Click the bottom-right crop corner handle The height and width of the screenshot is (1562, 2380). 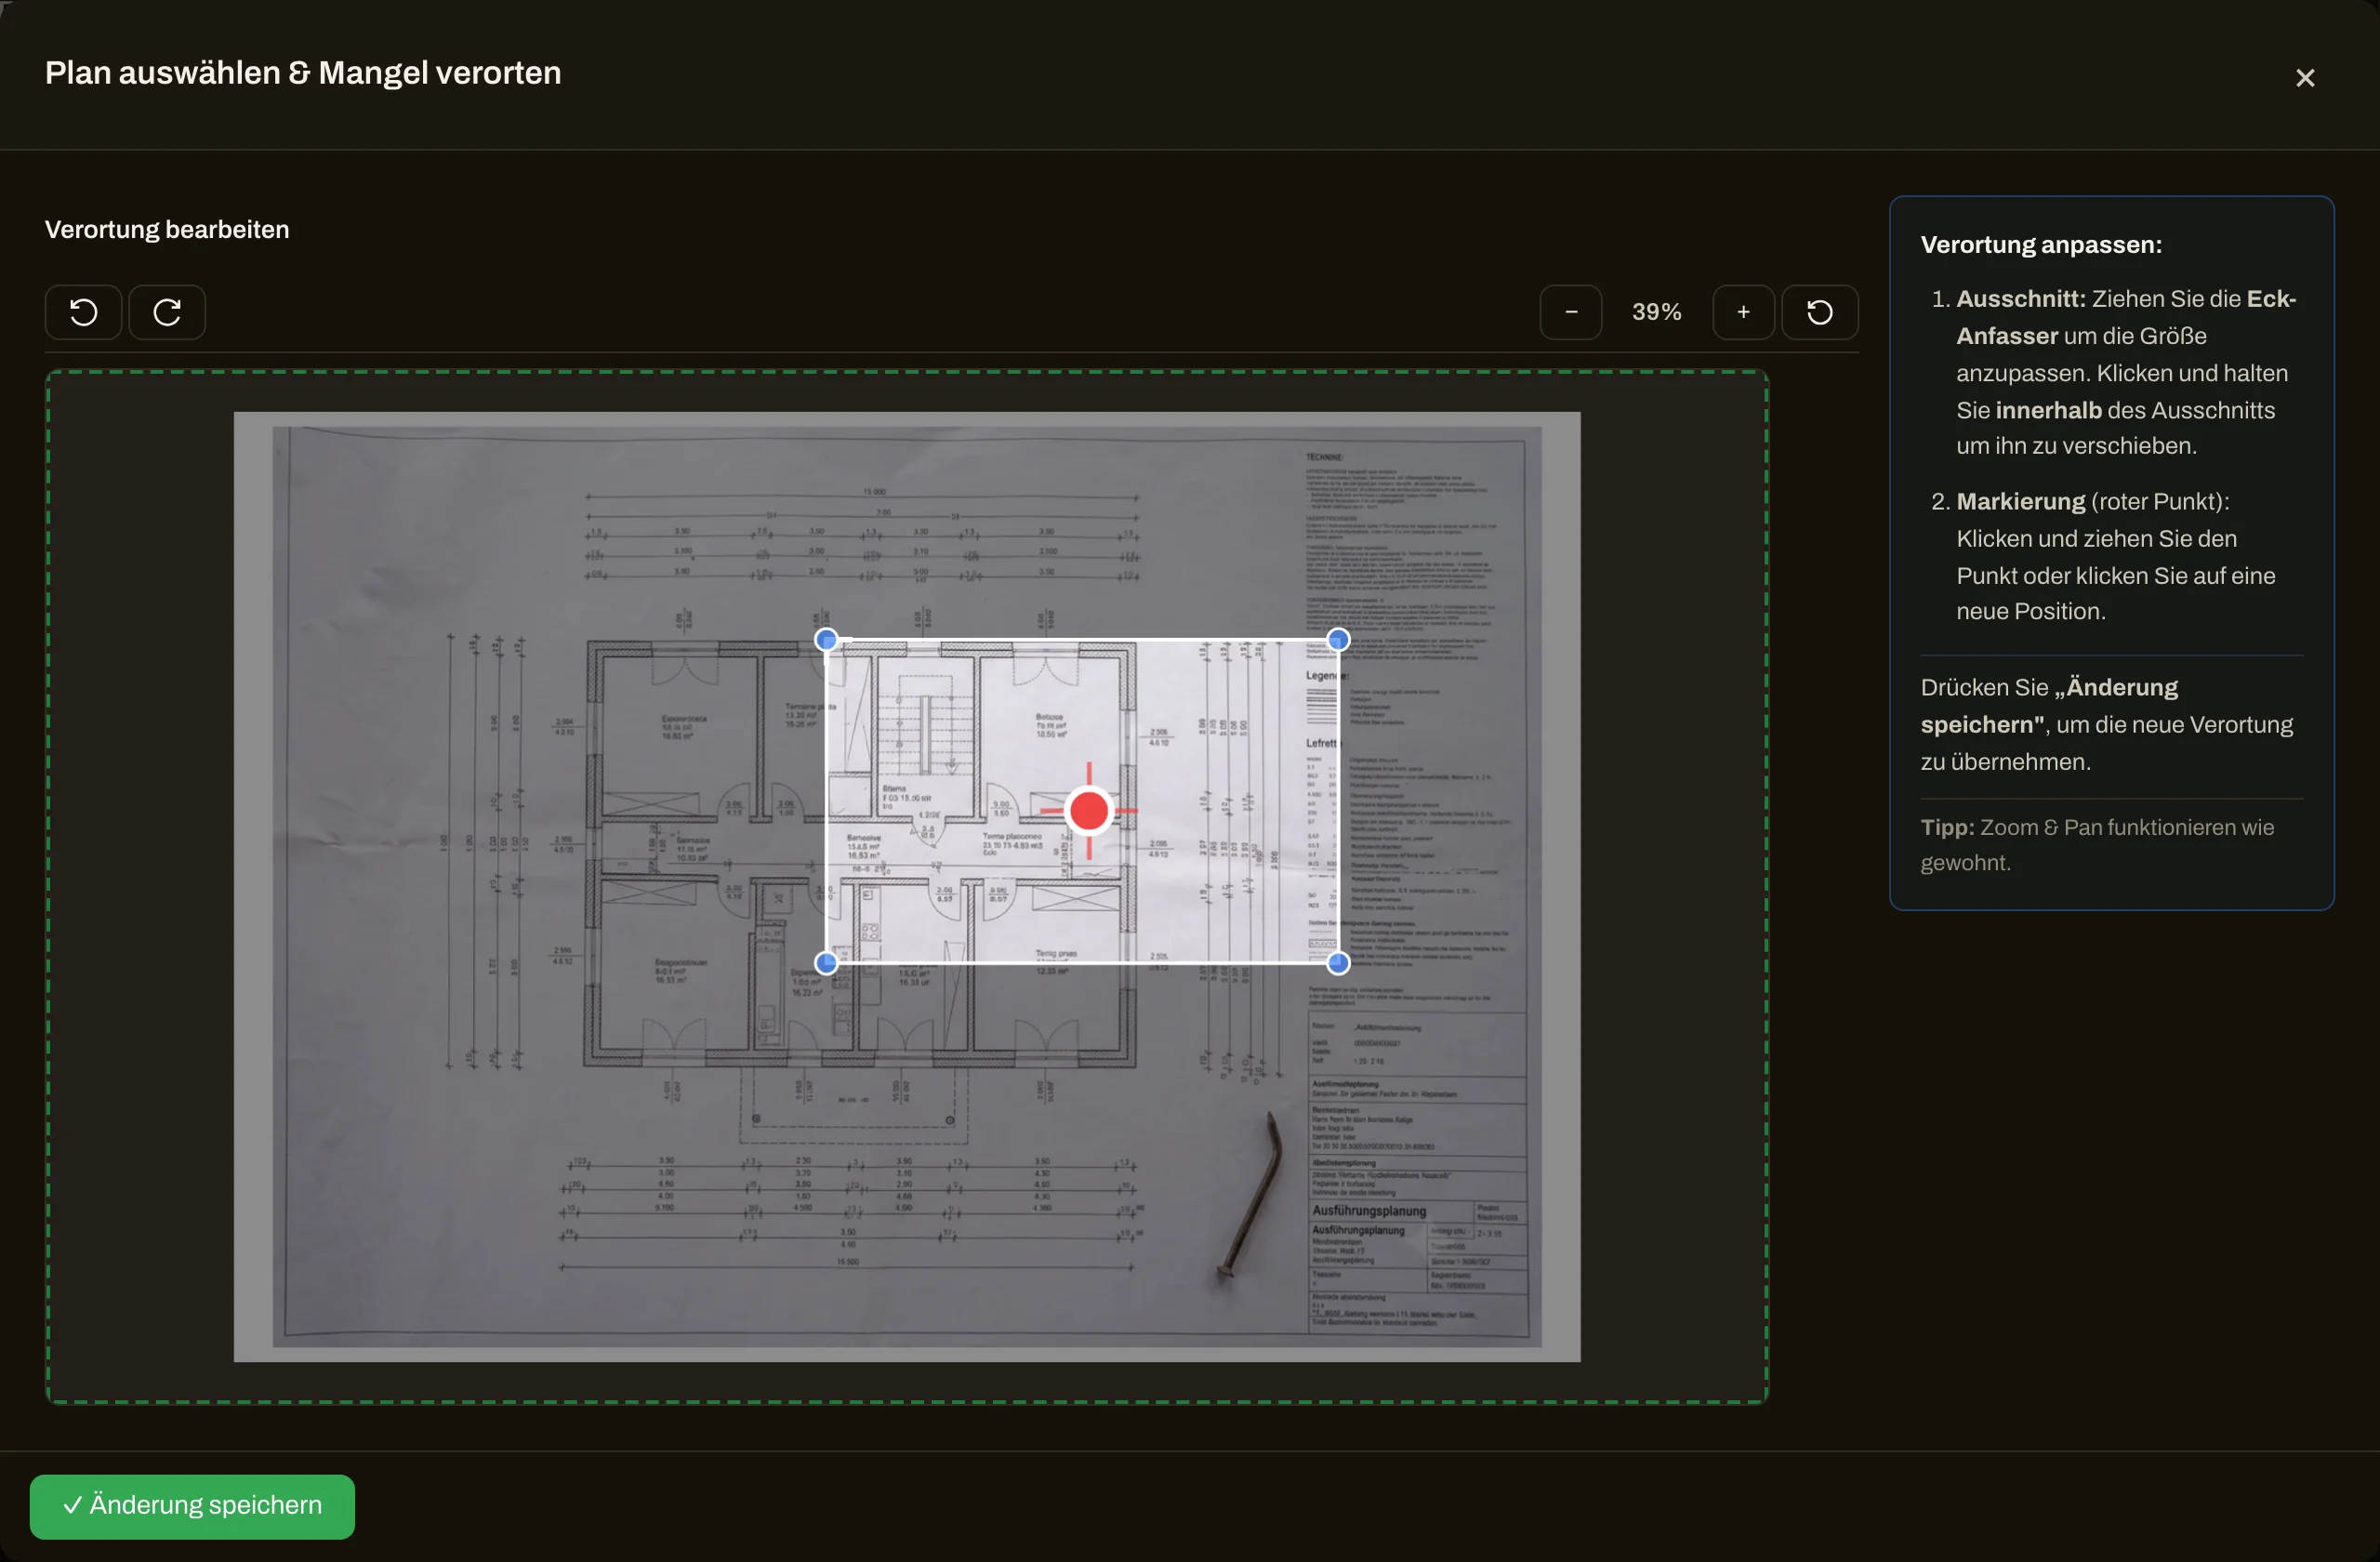tap(1338, 963)
